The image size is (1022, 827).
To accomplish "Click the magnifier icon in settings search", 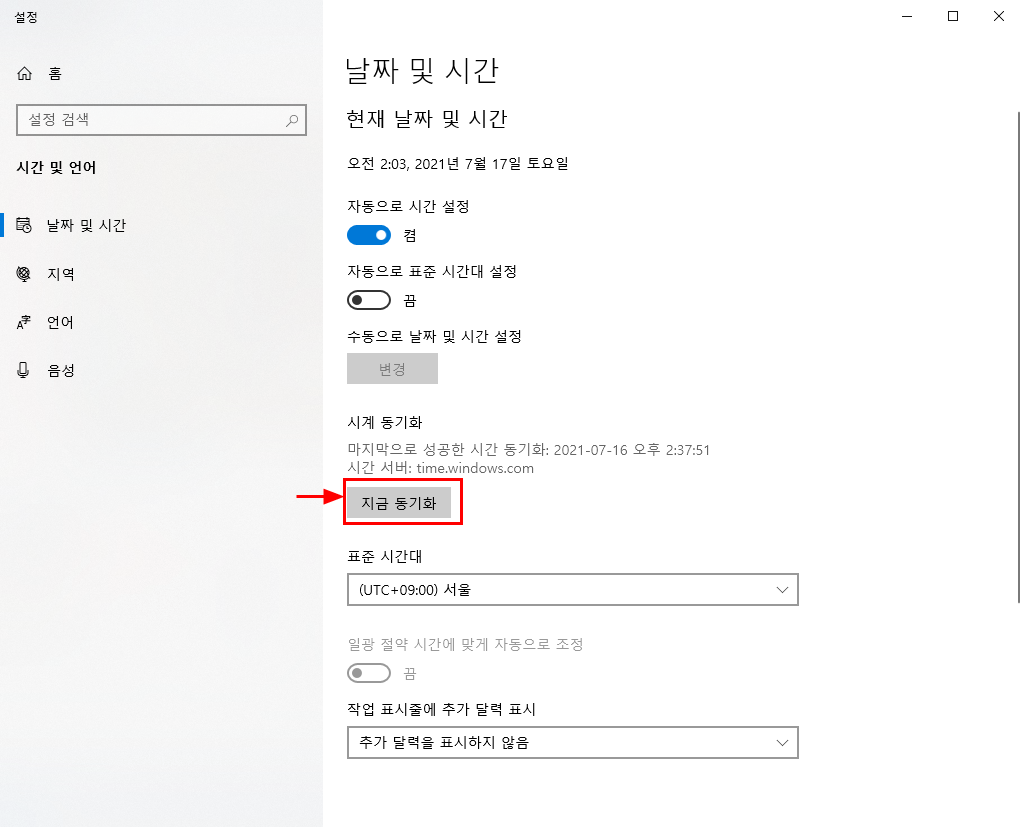I will click(292, 120).
